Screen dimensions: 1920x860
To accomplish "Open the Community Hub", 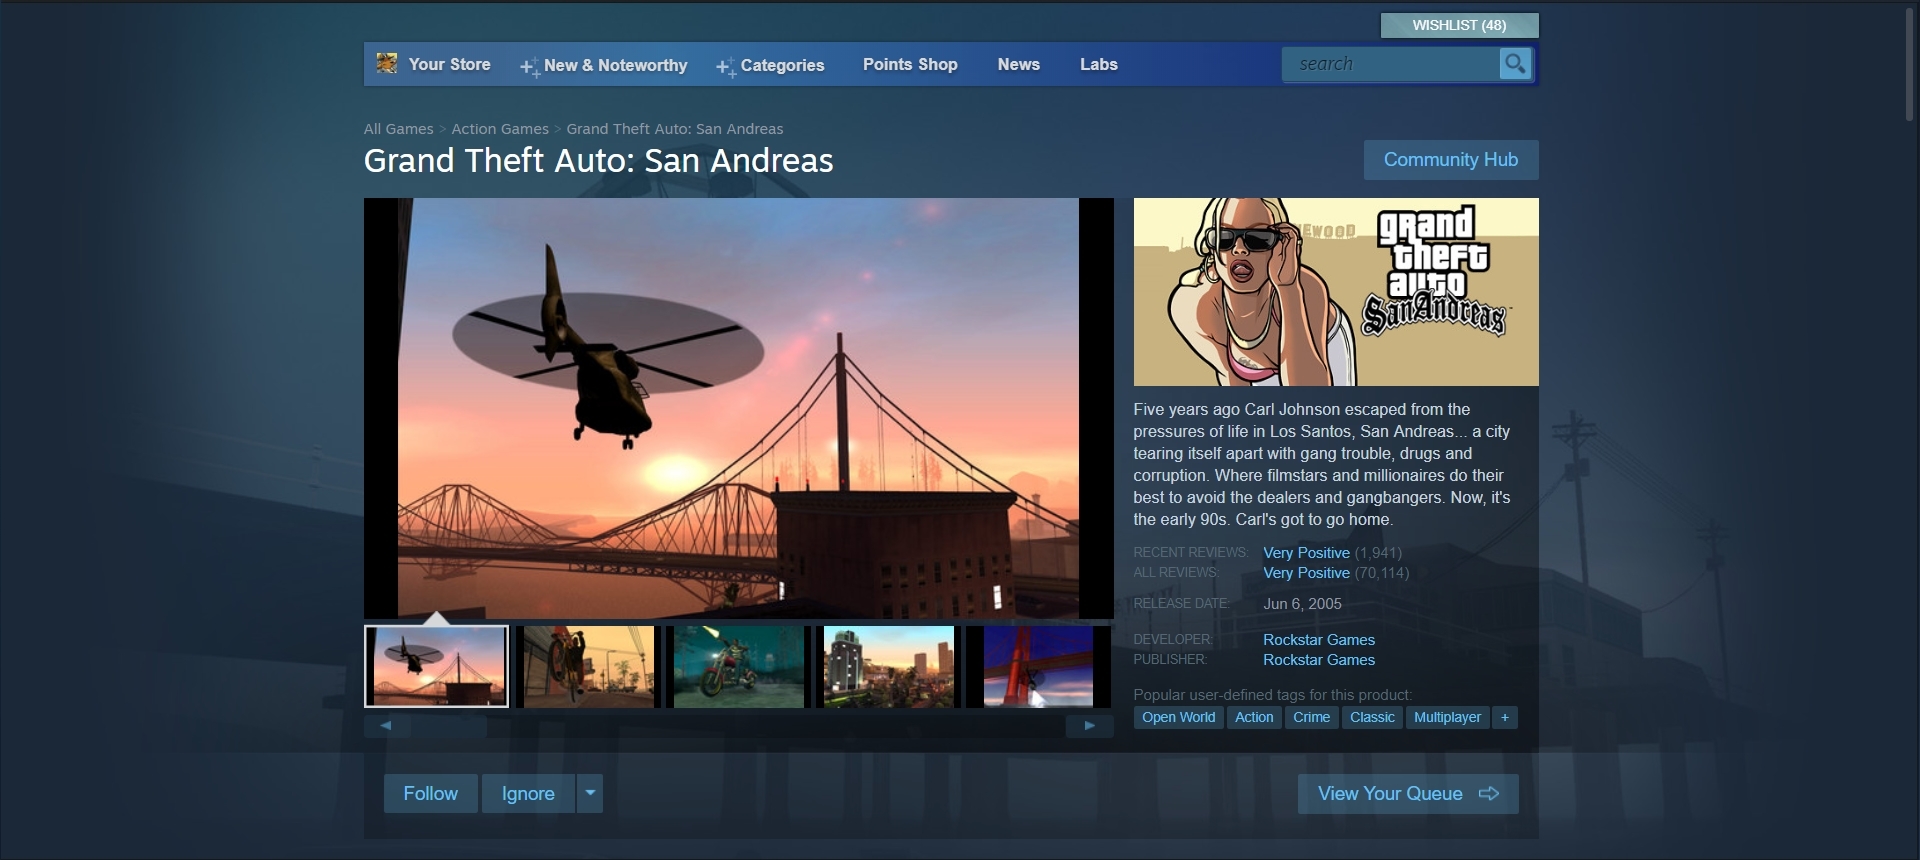I will [1450, 160].
